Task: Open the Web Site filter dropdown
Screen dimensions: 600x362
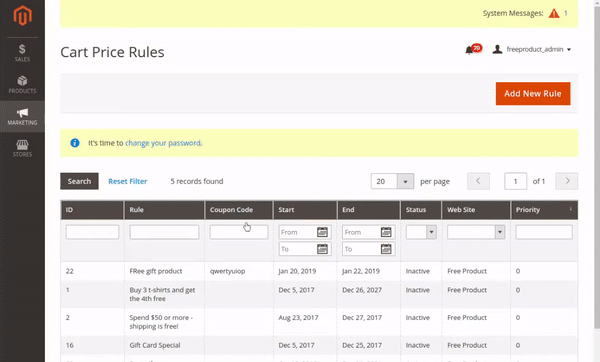Action: click(x=476, y=232)
